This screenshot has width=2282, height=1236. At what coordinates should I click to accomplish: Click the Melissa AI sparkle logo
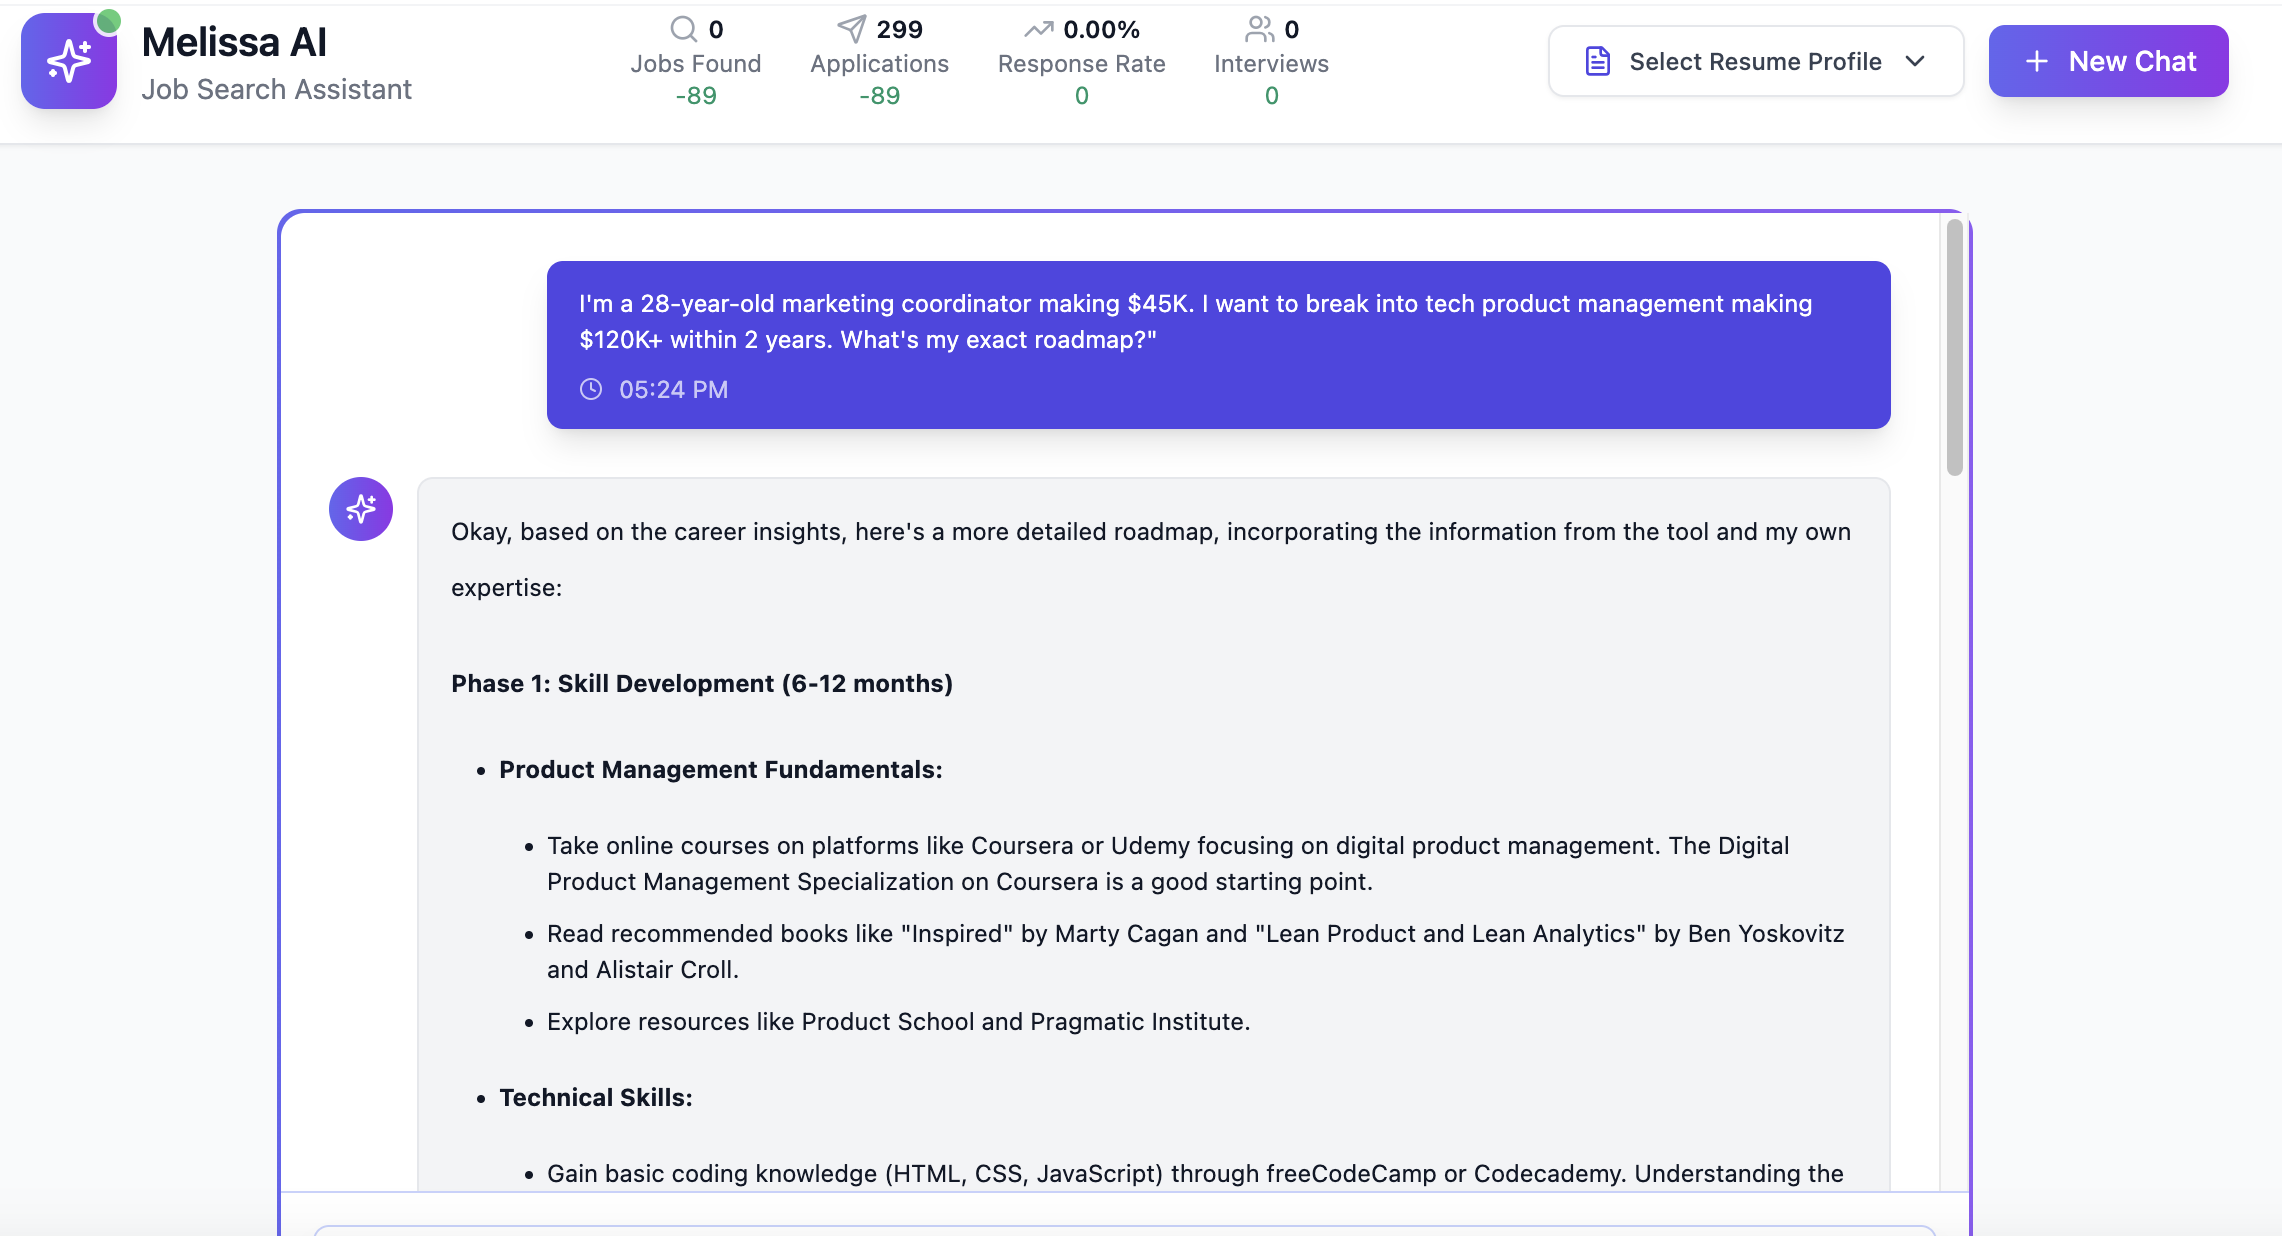coord(68,61)
